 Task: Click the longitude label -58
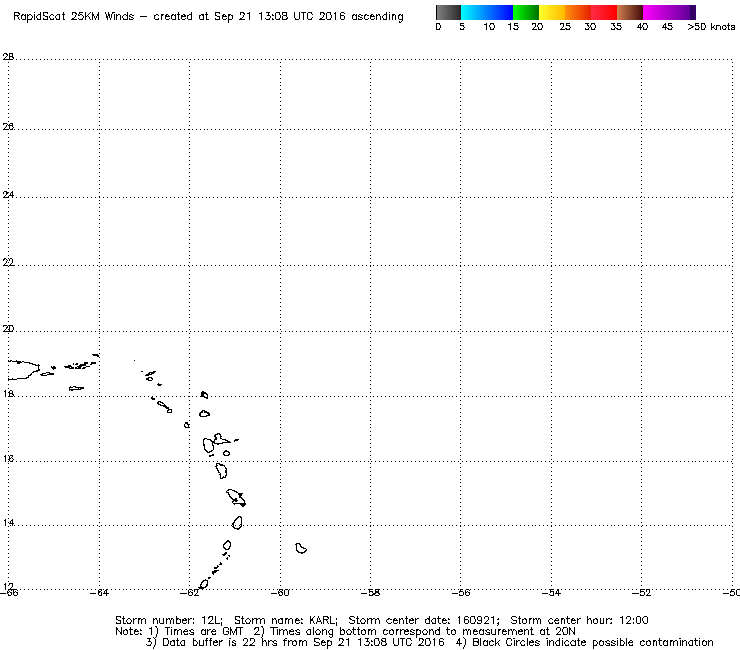pyautogui.click(x=370, y=593)
